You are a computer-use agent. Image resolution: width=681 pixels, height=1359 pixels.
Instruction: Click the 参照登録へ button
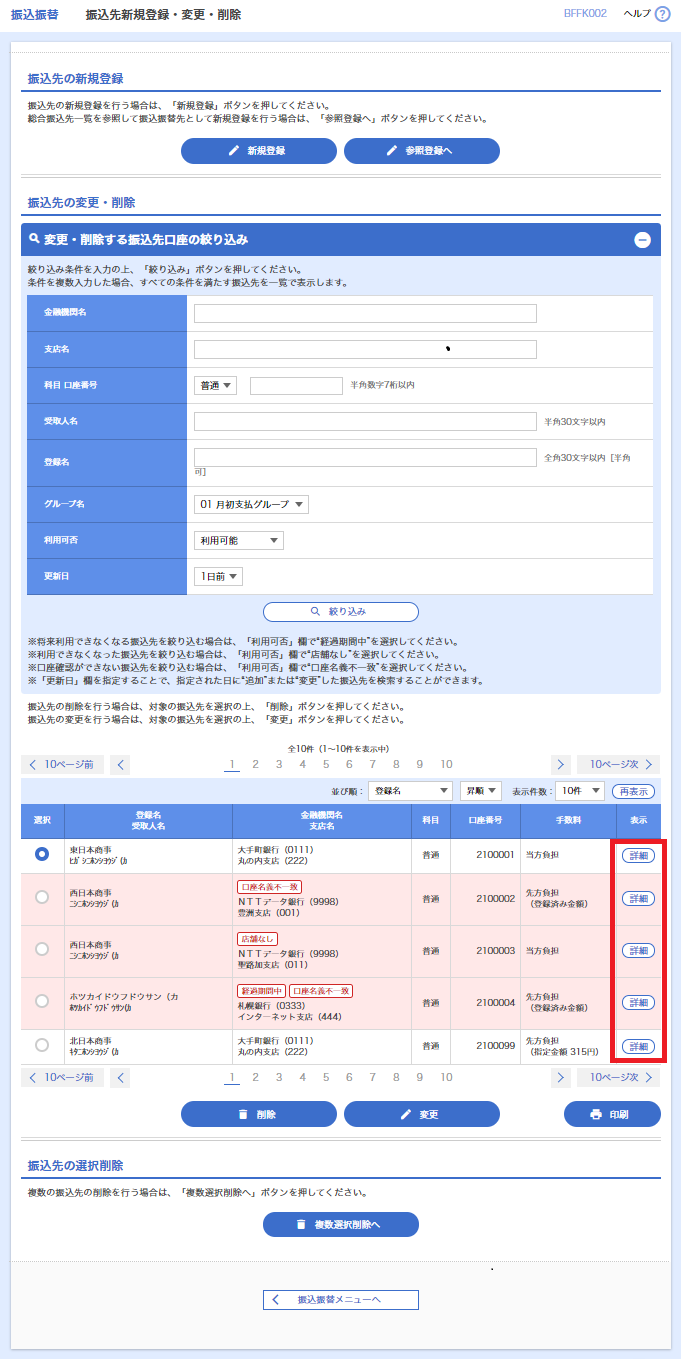421,151
